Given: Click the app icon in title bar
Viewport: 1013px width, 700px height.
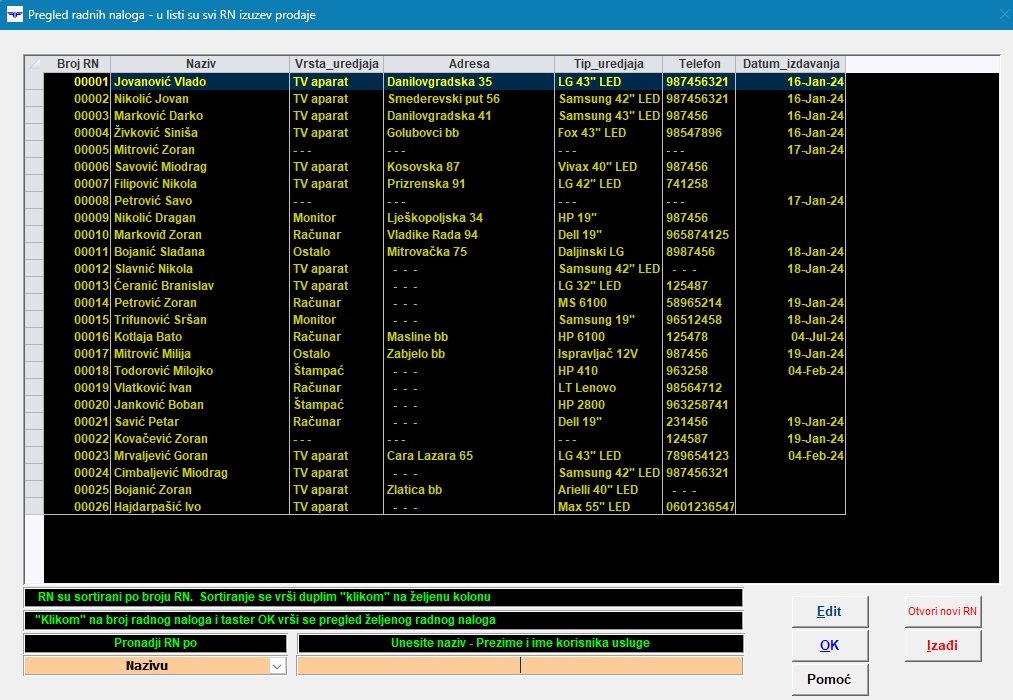Looking at the screenshot, I should coord(12,15).
